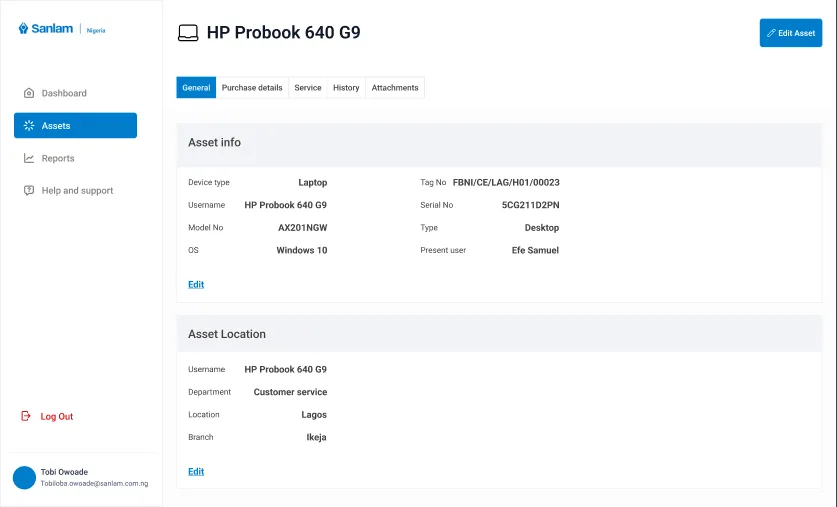Viewport: 837px width, 507px height.
Task: Click the pencil icon in Edit Asset
Action: coord(771,33)
